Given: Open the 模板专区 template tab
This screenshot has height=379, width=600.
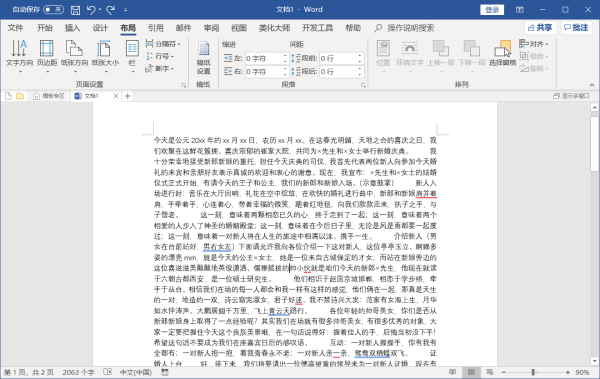Looking at the screenshot, I should pos(49,96).
